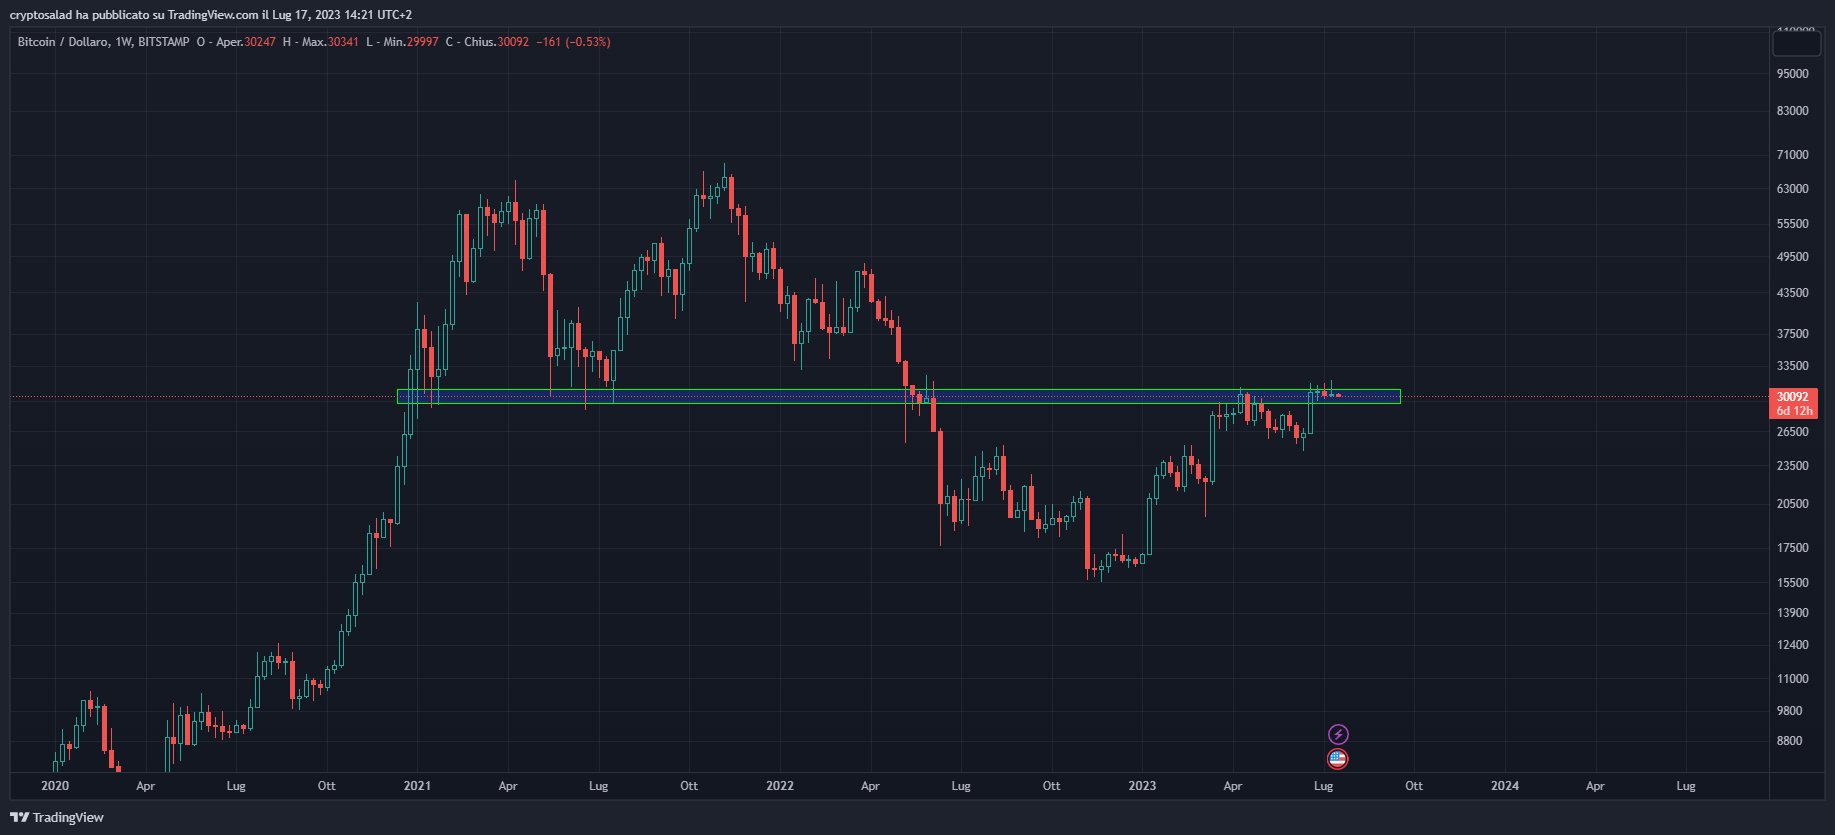Select the blue horizontal price zone rectangle

point(899,397)
